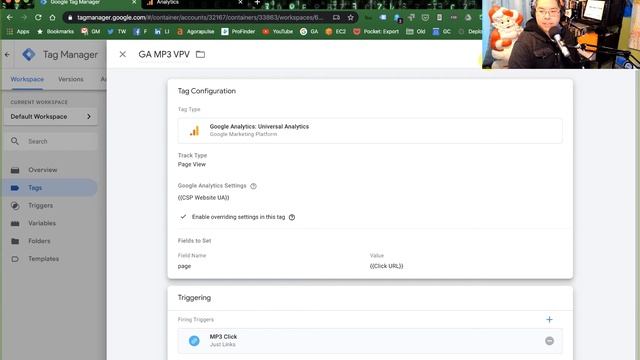The height and width of the screenshot is (360, 640).
Task: Click the Tag Configuration heading
Action: 207,91
